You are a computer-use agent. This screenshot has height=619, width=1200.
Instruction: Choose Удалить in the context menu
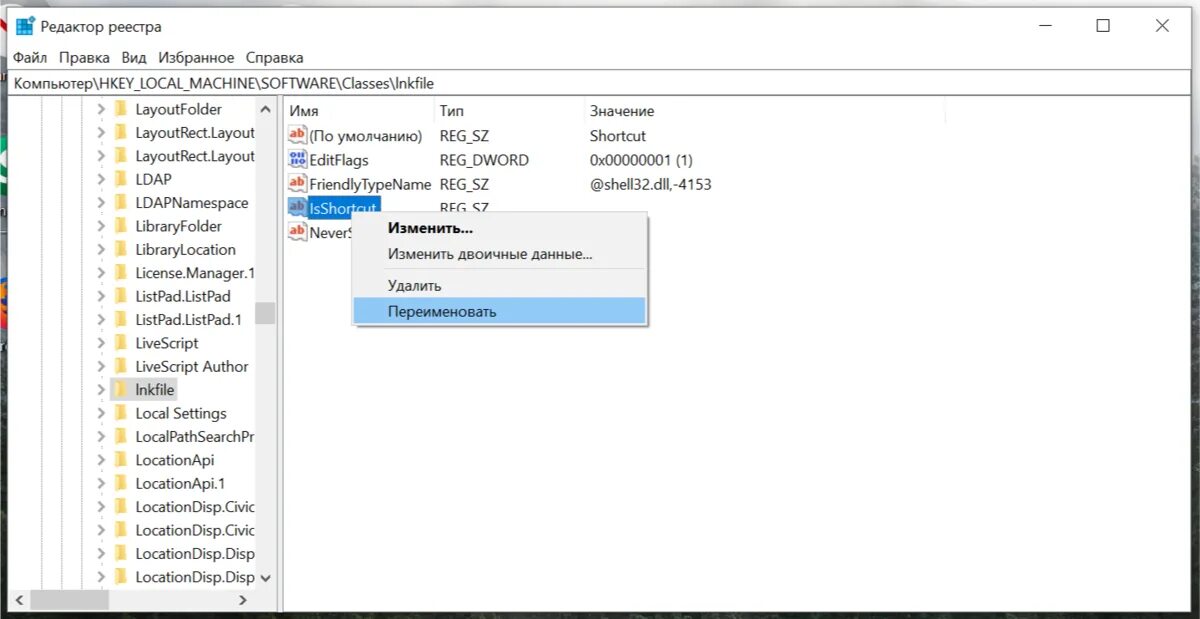pyautogui.click(x=500, y=285)
